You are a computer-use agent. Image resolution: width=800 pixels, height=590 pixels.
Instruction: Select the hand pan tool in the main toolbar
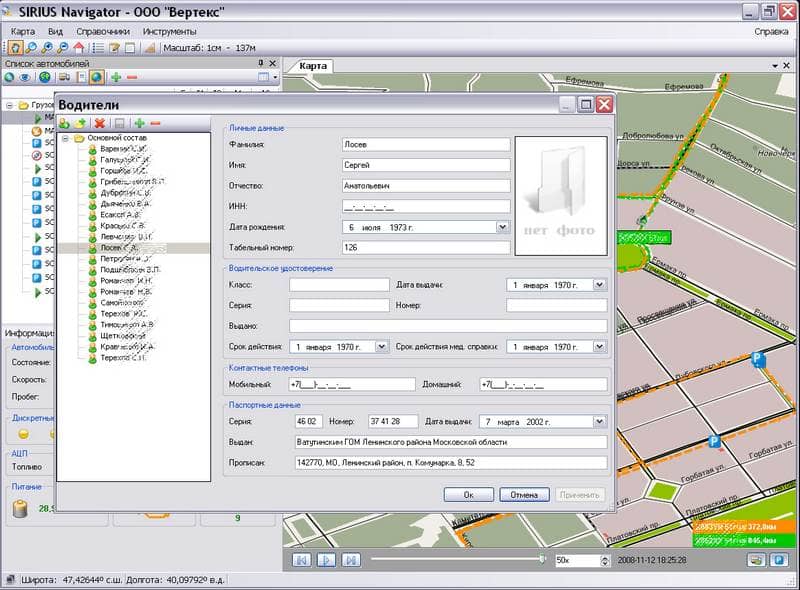coord(15,48)
